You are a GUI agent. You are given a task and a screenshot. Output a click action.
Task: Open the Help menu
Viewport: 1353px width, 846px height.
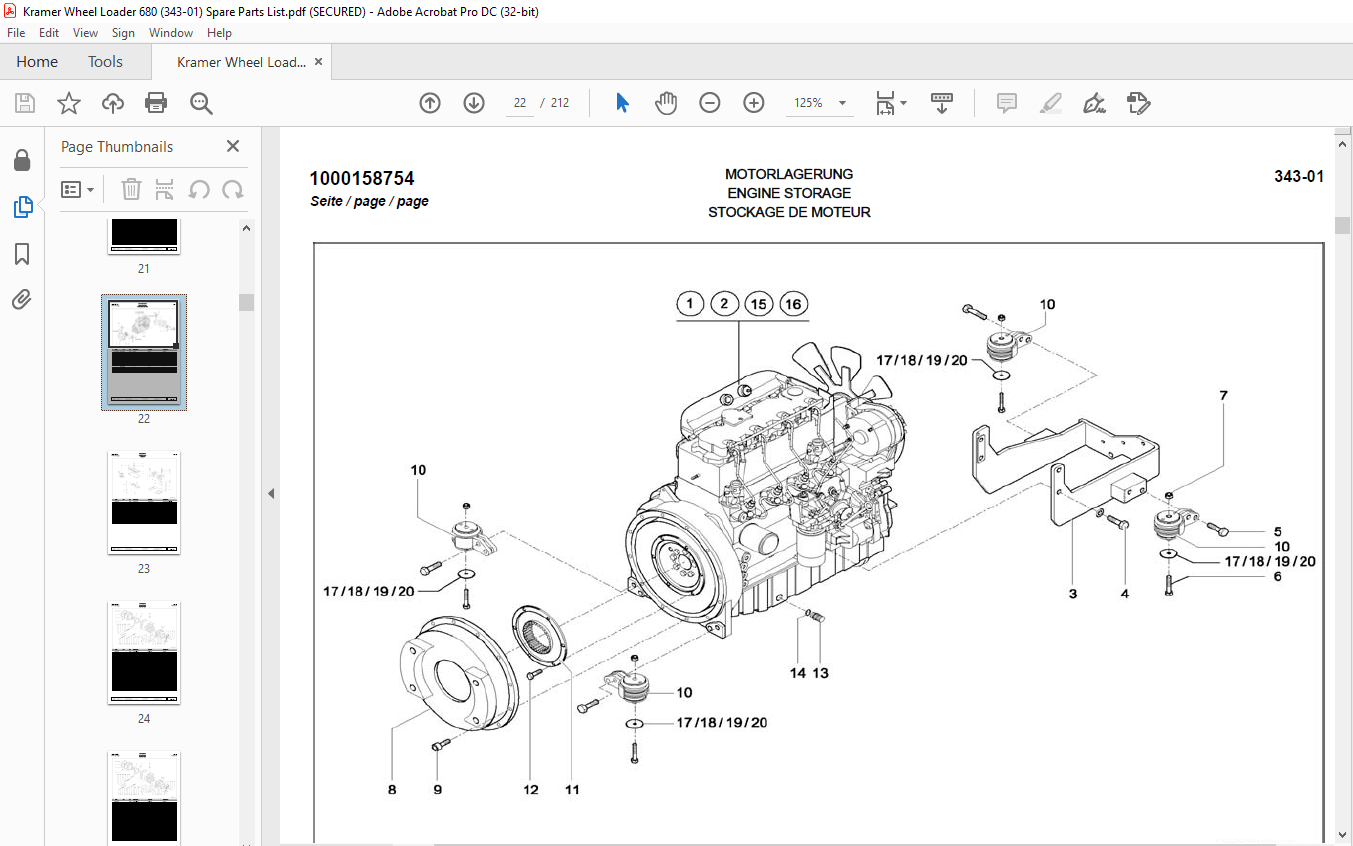(x=219, y=33)
